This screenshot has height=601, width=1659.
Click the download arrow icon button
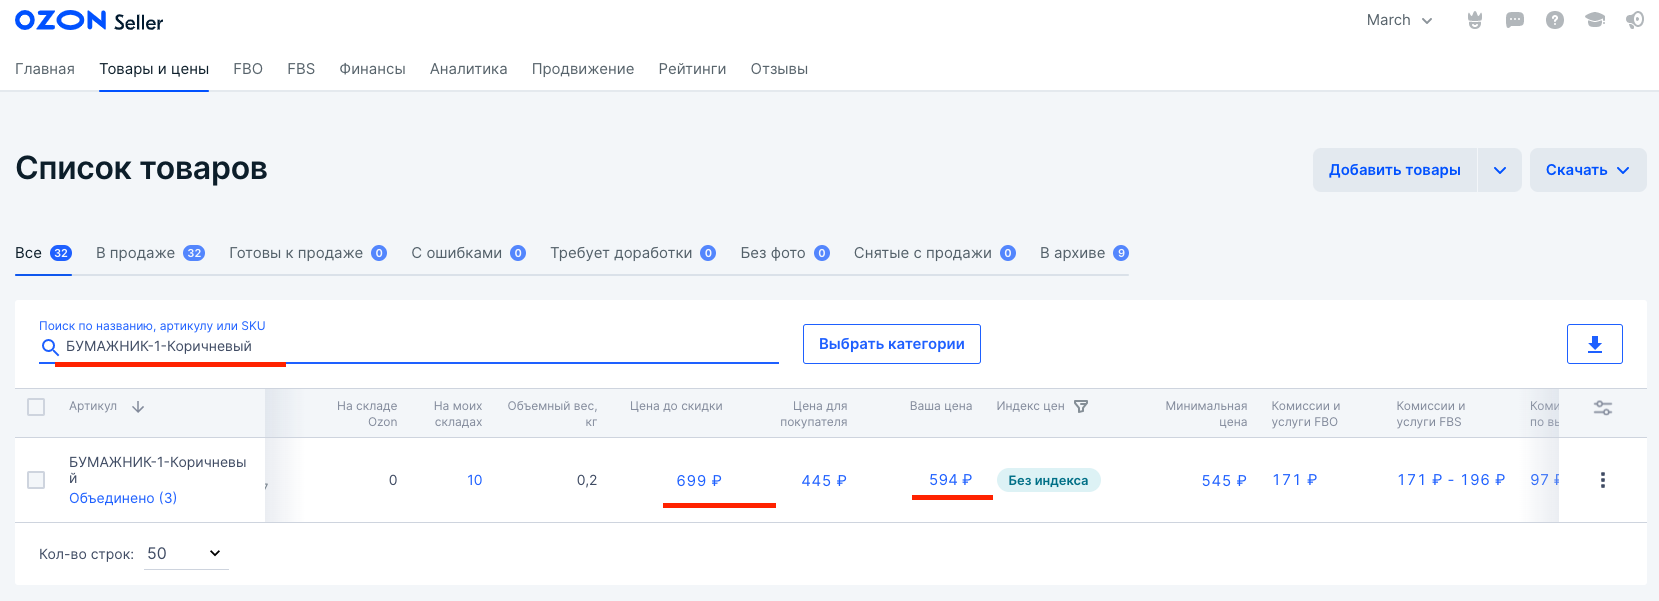pos(1594,345)
